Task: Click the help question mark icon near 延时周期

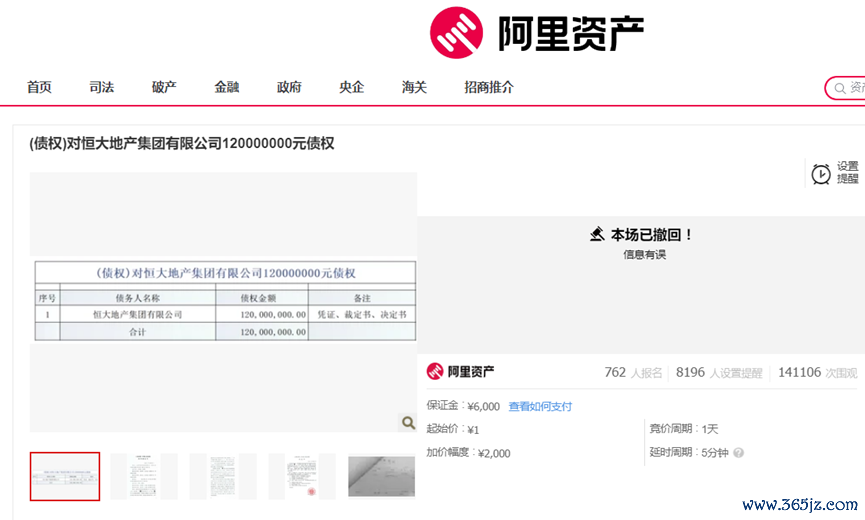Action: (x=739, y=453)
